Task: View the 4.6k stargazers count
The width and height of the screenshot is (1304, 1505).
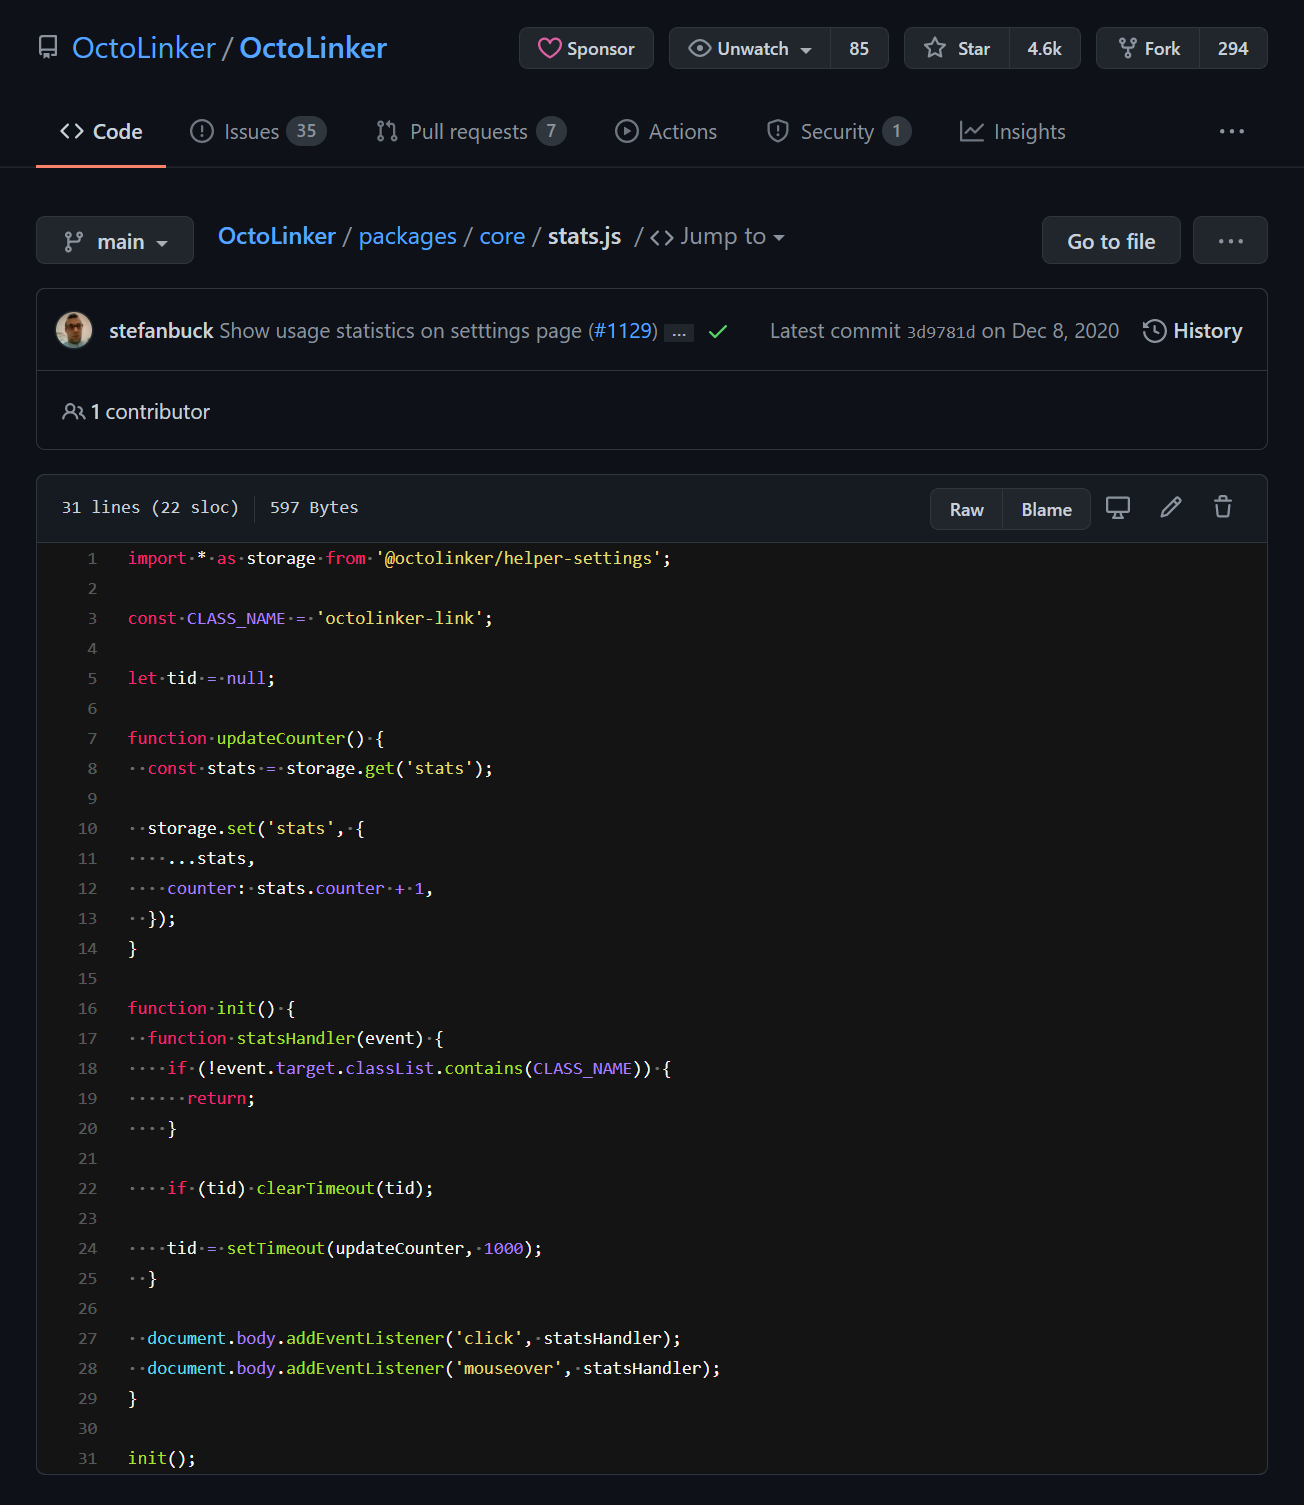Action: (1045, 48)
